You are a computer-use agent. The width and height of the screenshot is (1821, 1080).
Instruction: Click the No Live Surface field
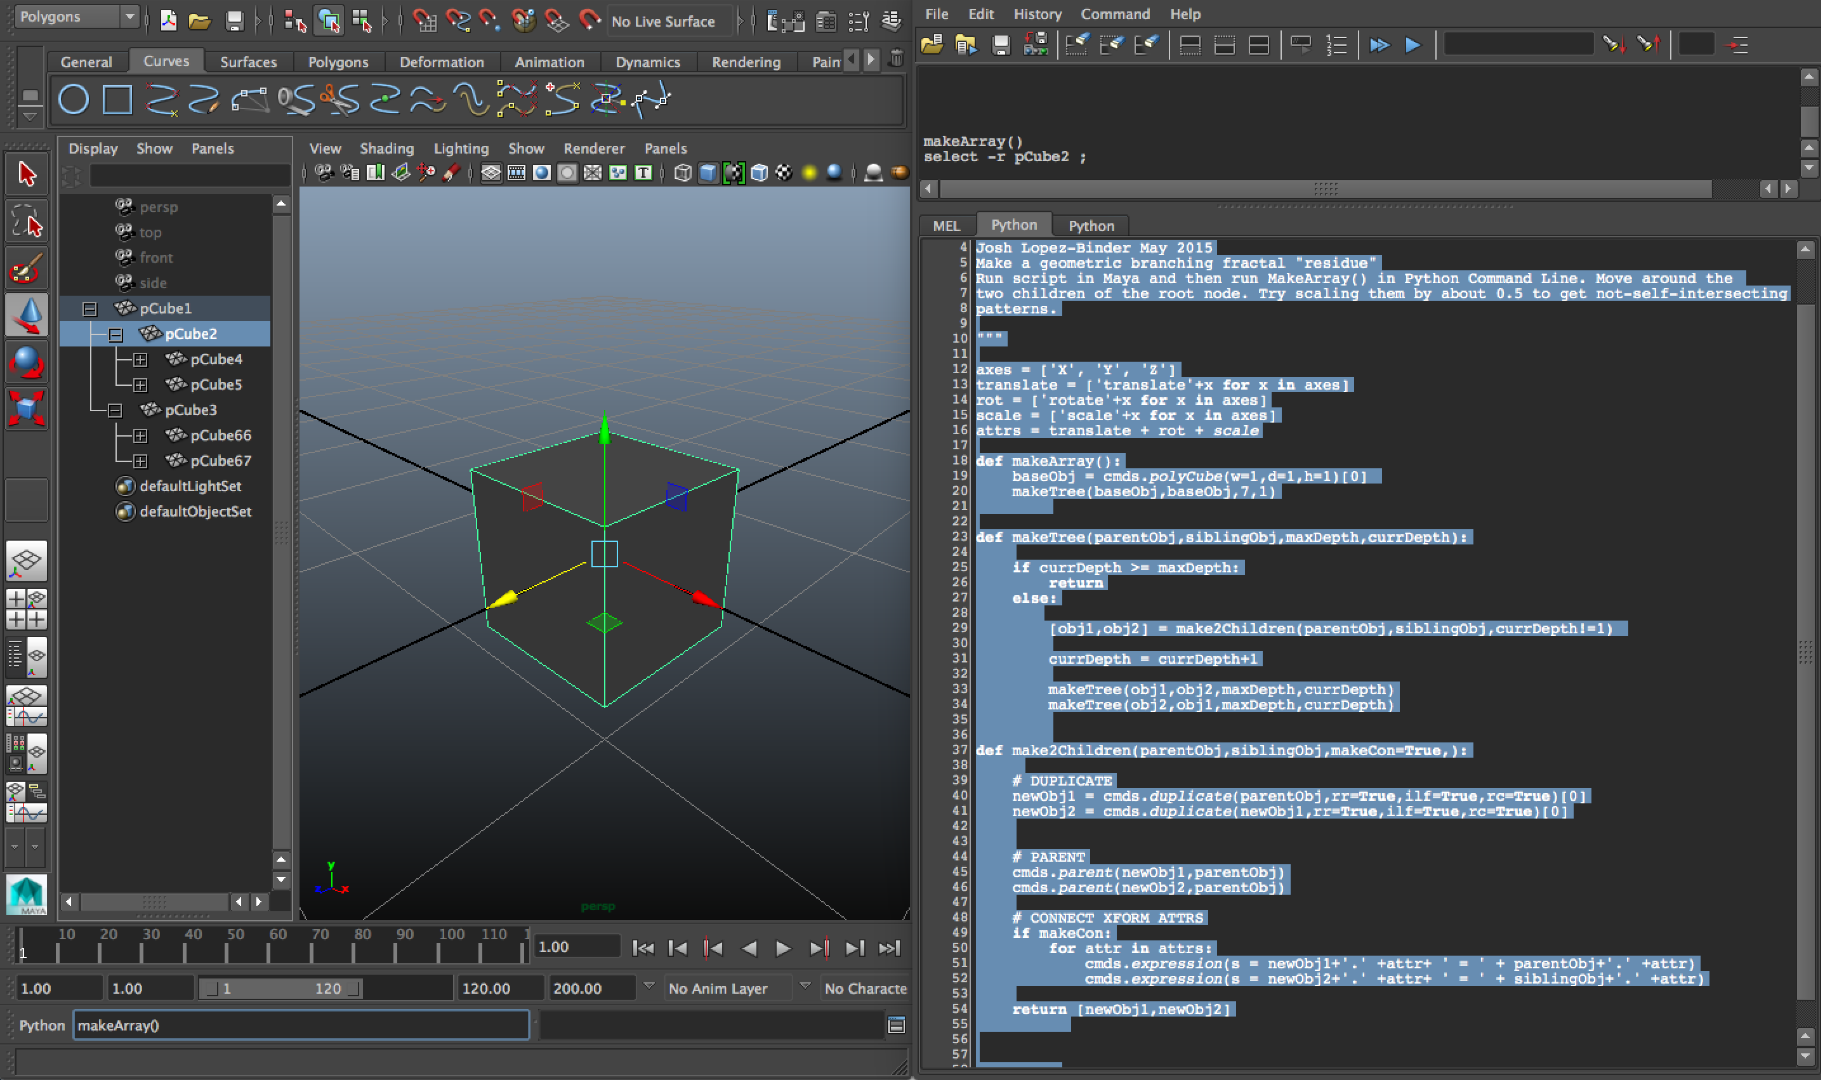pyautogui.click(x=664, y=21)
